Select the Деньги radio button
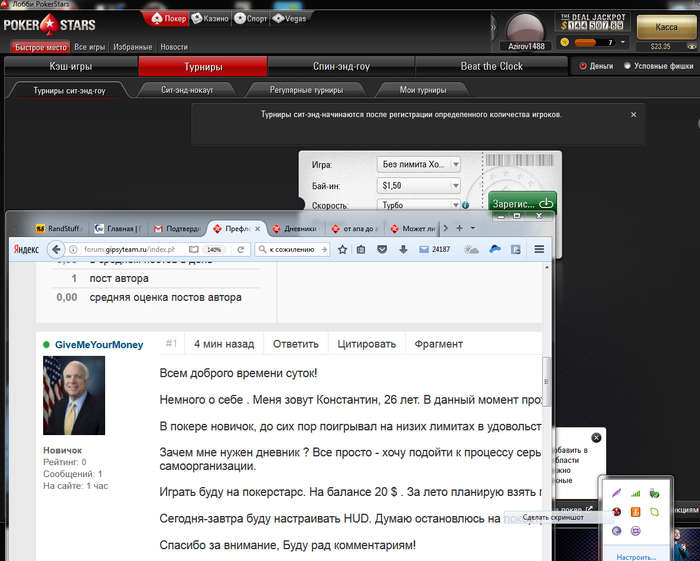The width and height of the screenshot is (700, 561). pos(583,66)
